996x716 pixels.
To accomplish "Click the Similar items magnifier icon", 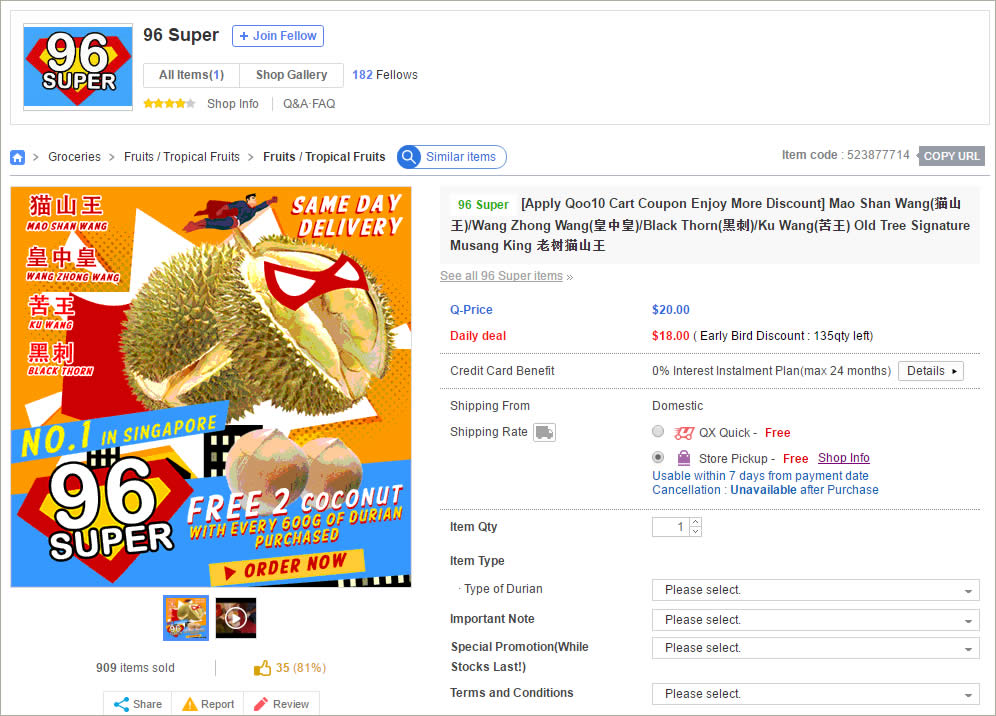I will tap(409, 157).
